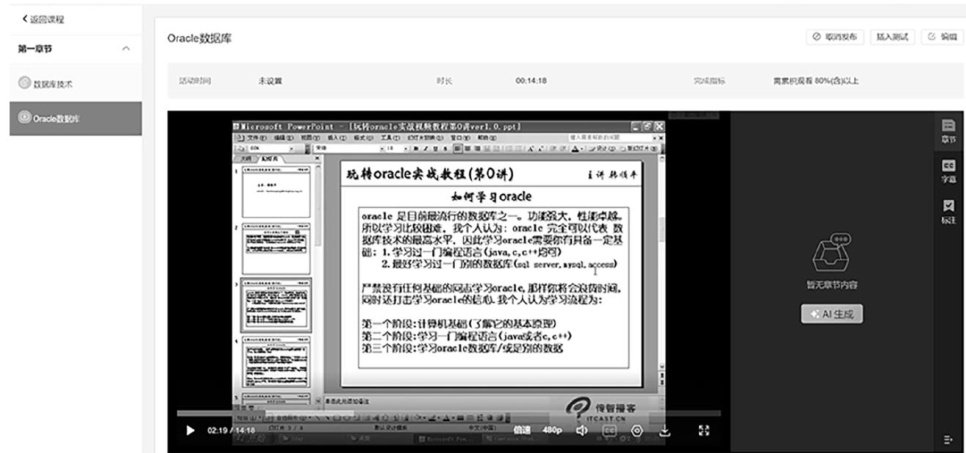Open the 章节 chapters panel
Image resolution: width=966 pixels, height=453 pixels.
947,130
